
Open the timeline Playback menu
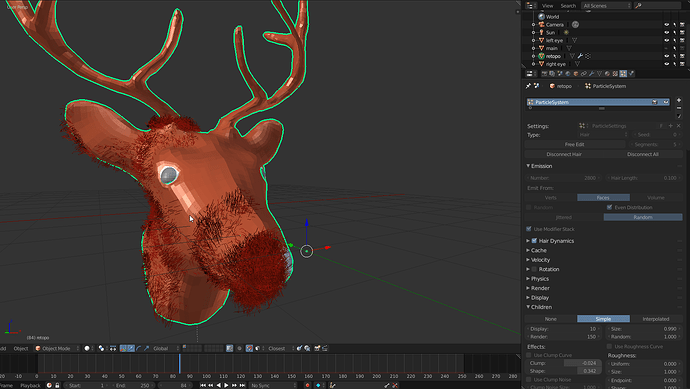[x=30, y=385]
